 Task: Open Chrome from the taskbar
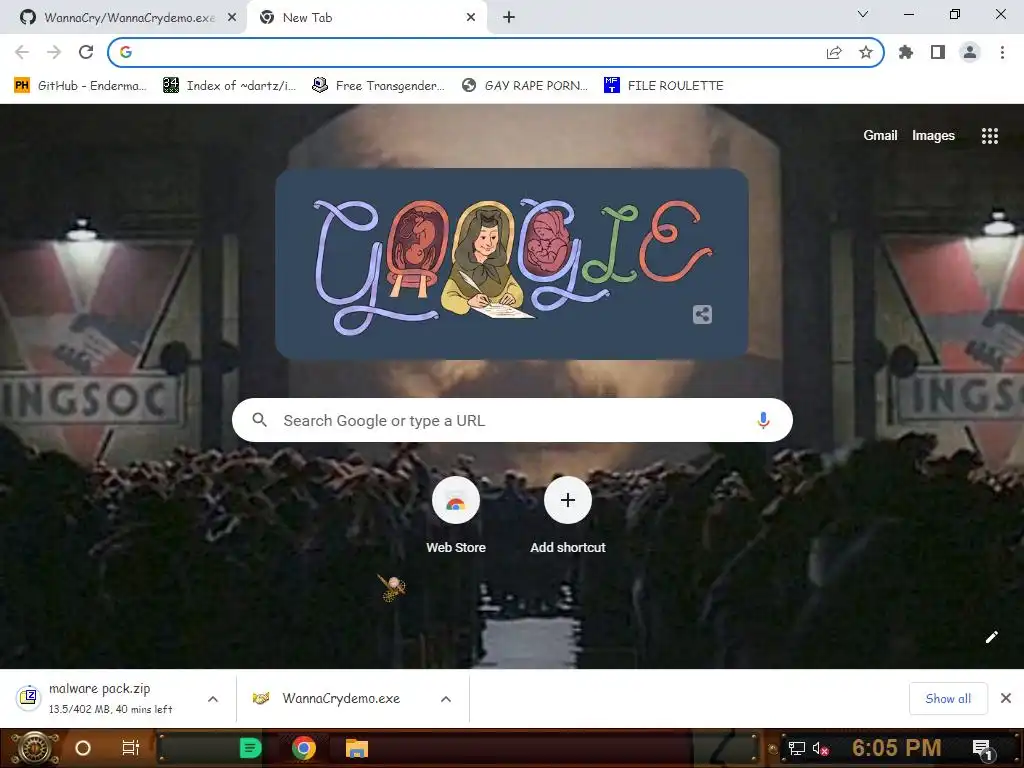point(304,748)
